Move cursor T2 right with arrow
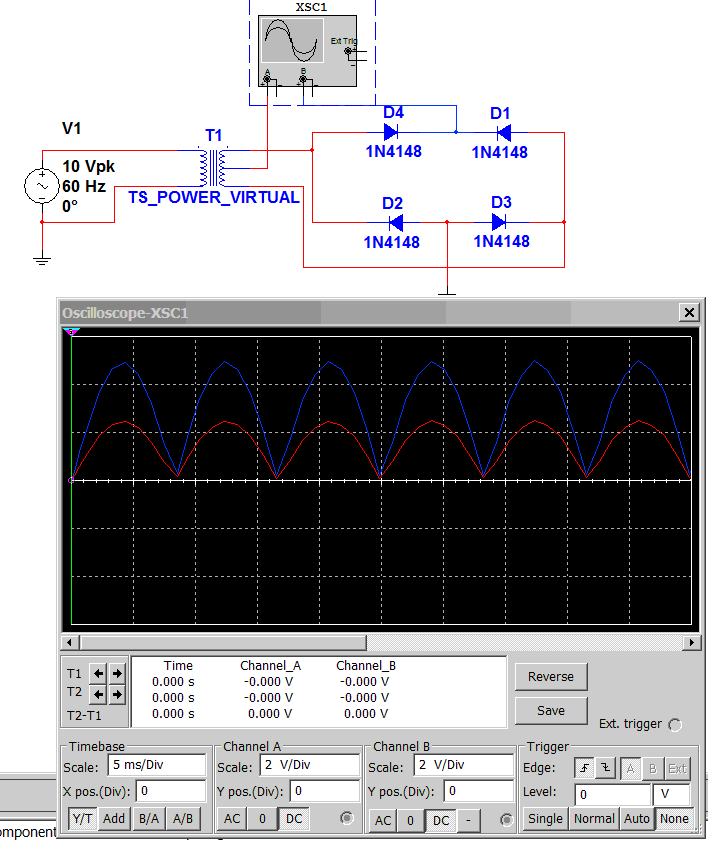 pyautogui.click(x=117, y=694)
